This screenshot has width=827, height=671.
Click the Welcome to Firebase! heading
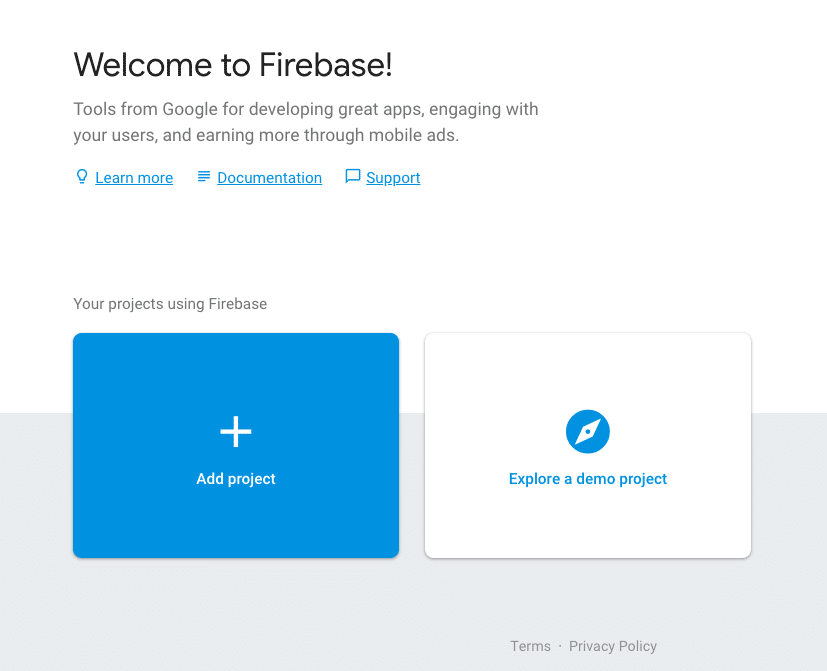tap(233, 65)
